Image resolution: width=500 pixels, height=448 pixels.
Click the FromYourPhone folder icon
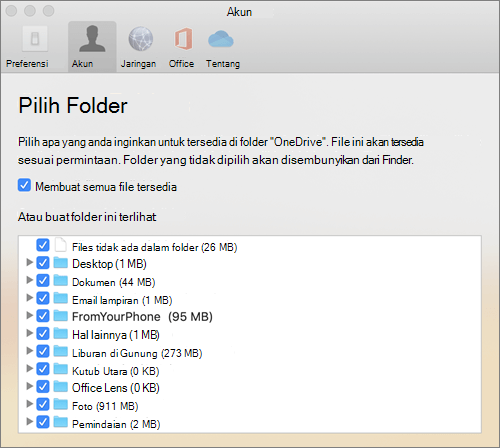click(61, 316)
